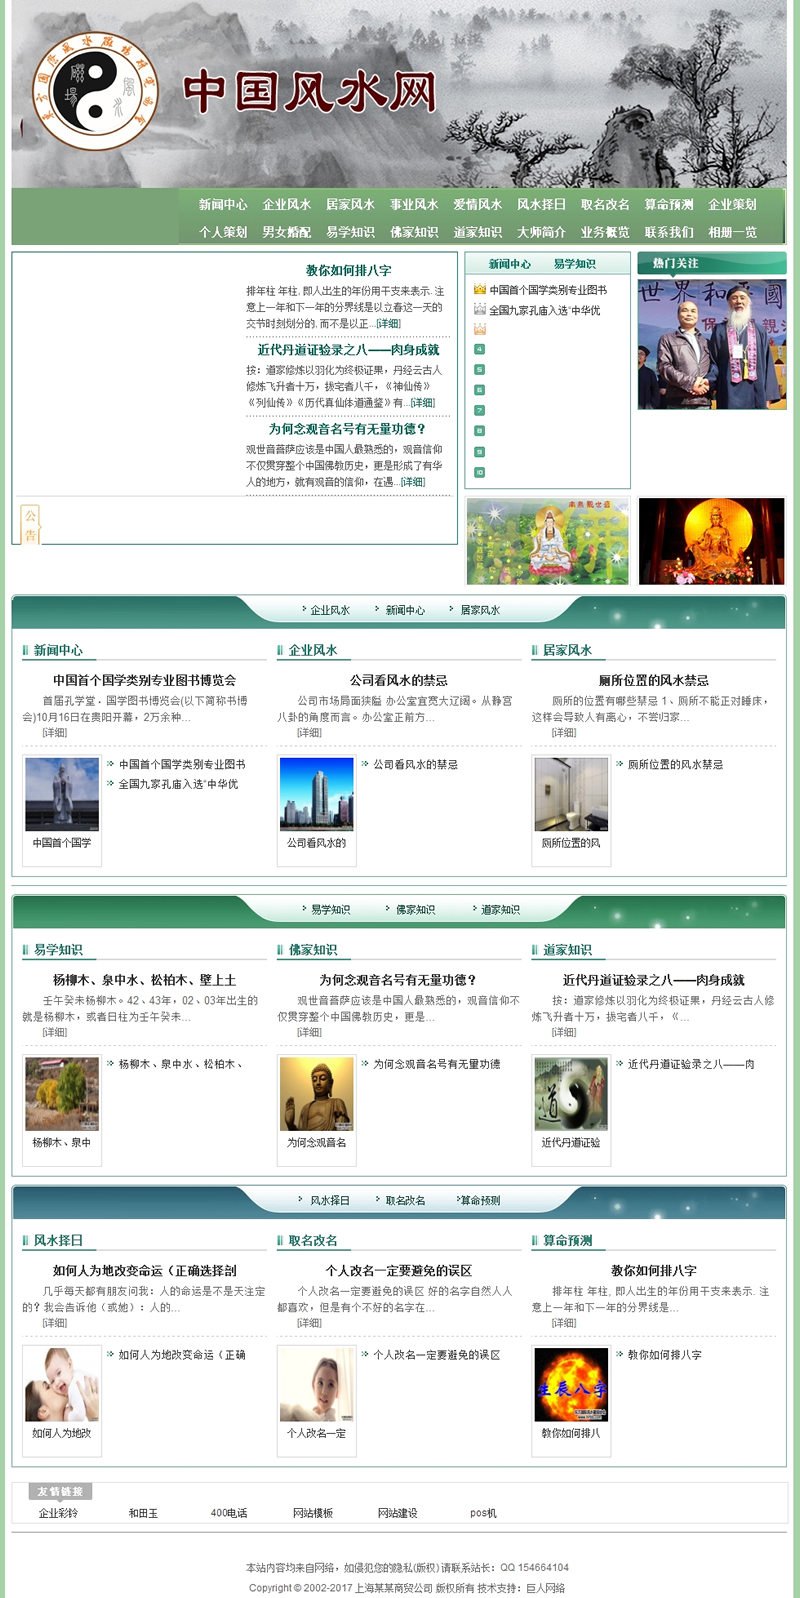Open 联系我们 in the navigation menu
The width and height of the screenshot is (800, 1598).
coord(668,232)
